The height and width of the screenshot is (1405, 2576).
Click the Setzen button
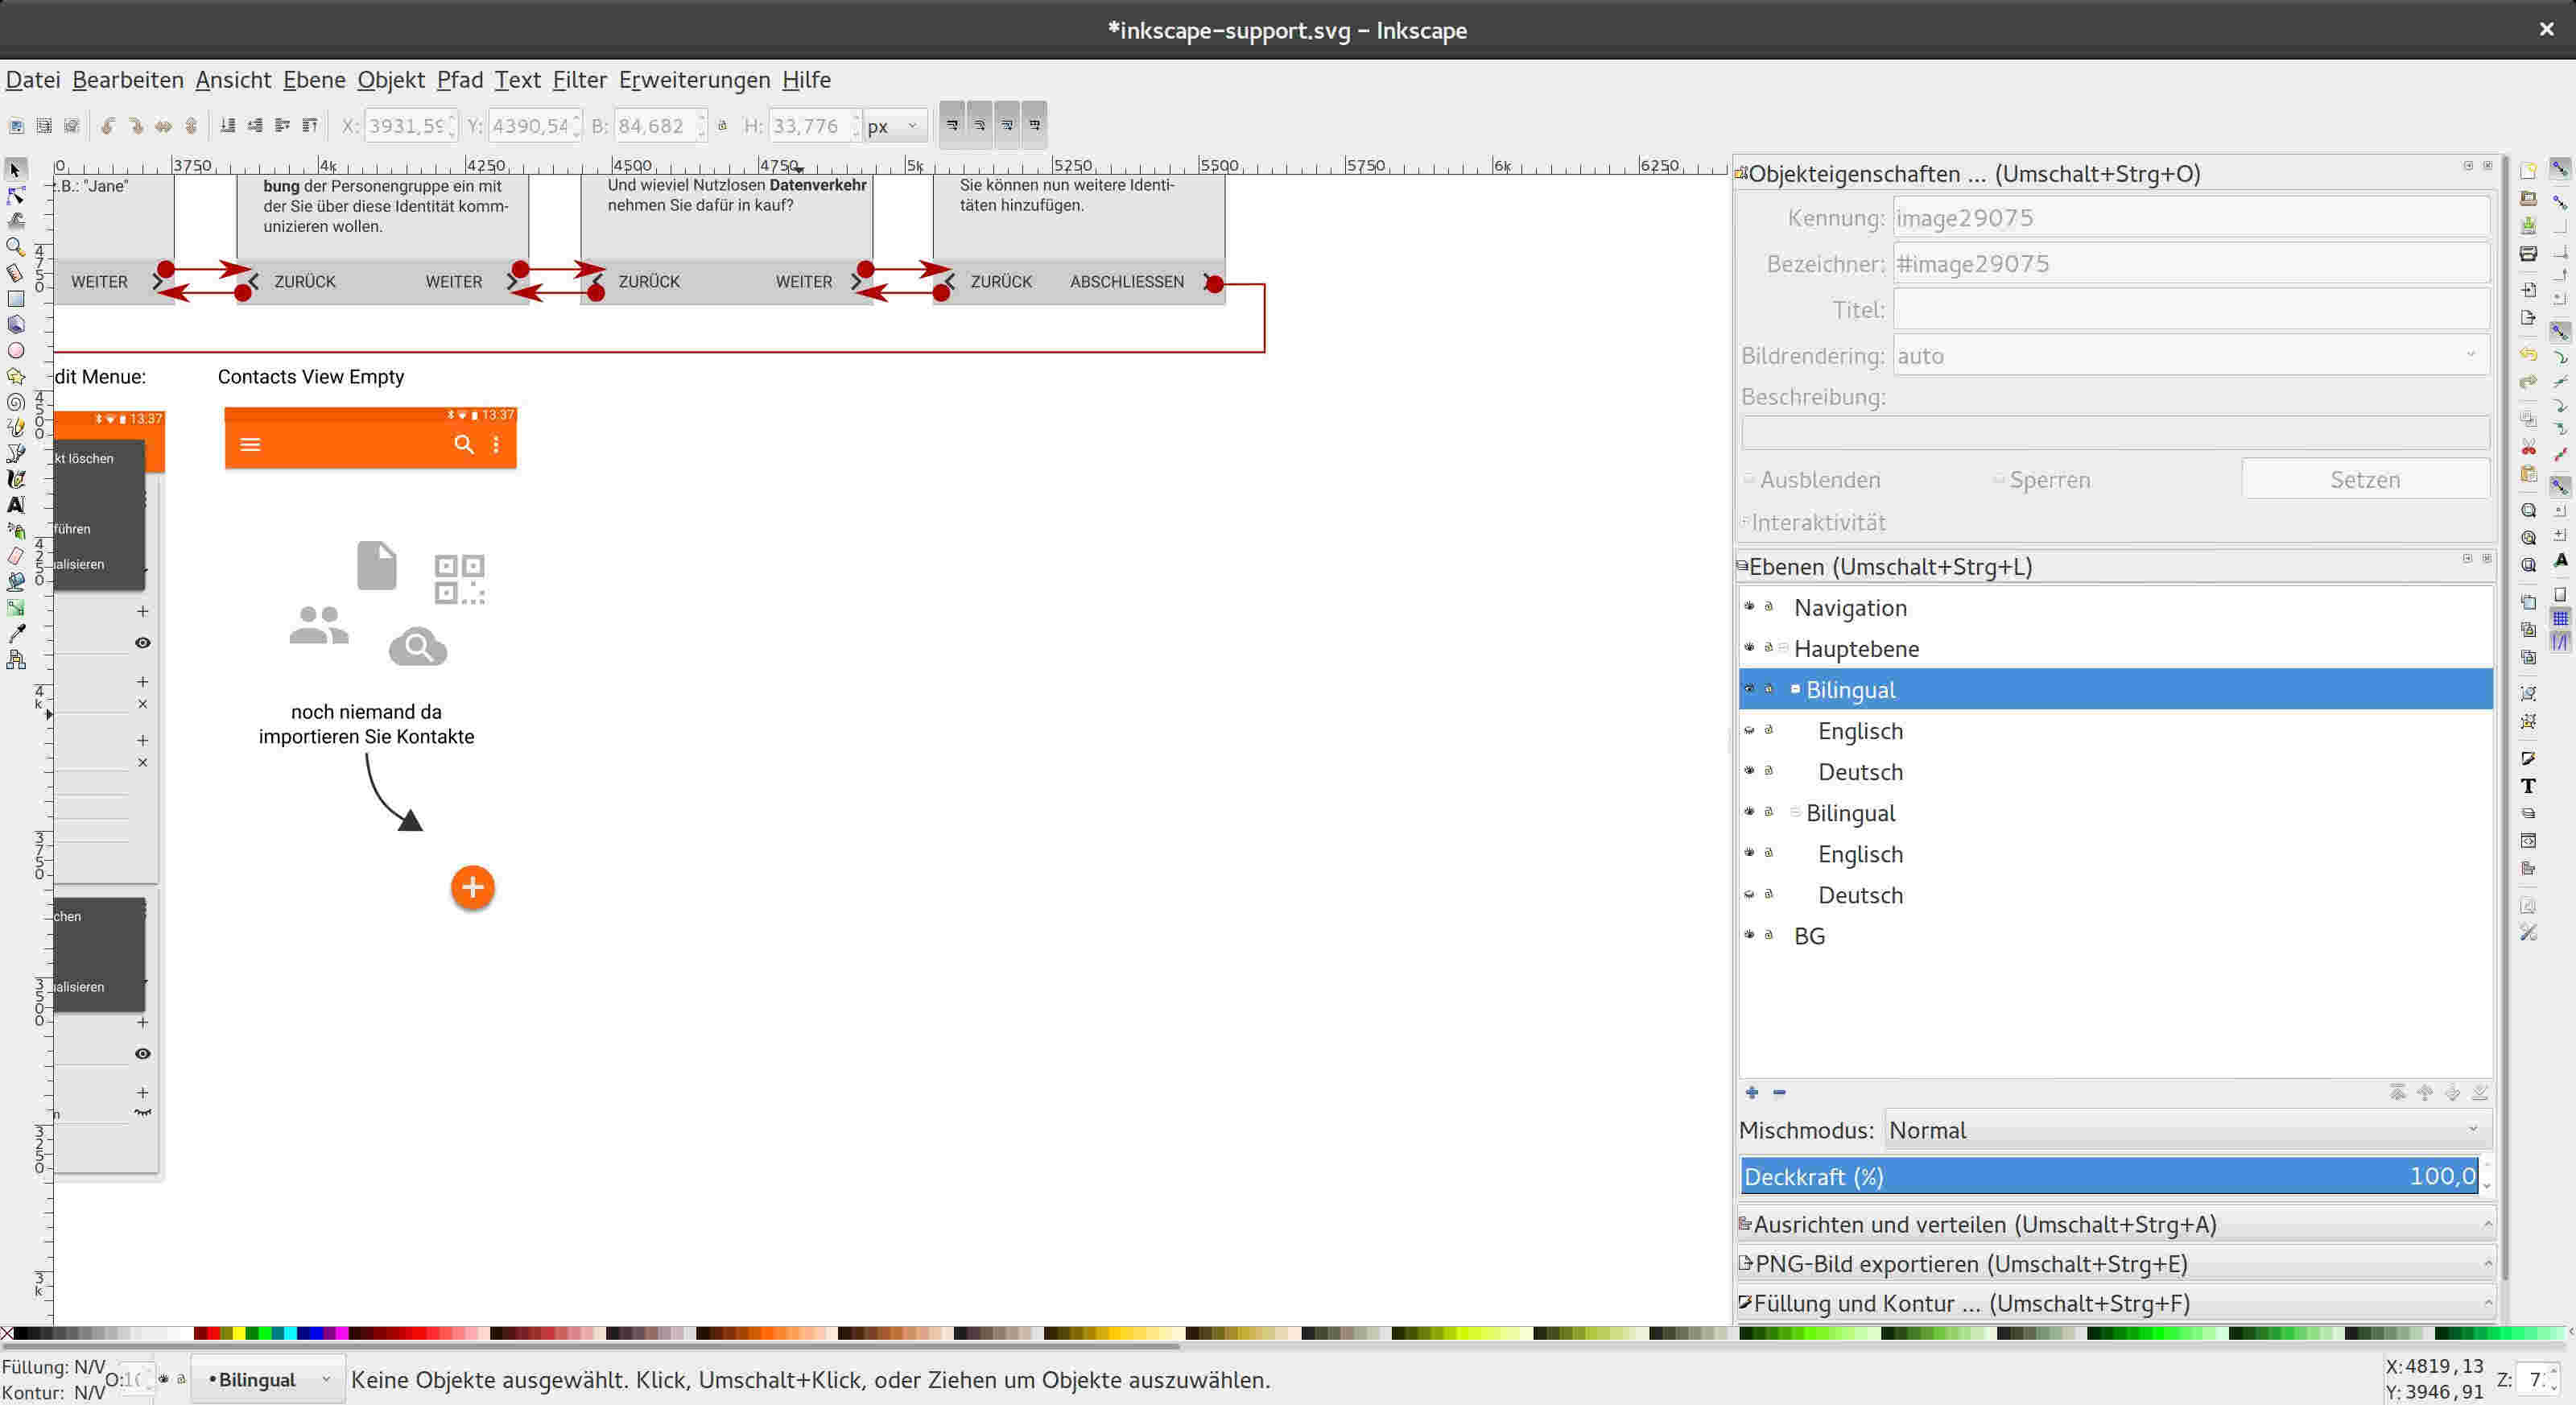point(2364,479)
